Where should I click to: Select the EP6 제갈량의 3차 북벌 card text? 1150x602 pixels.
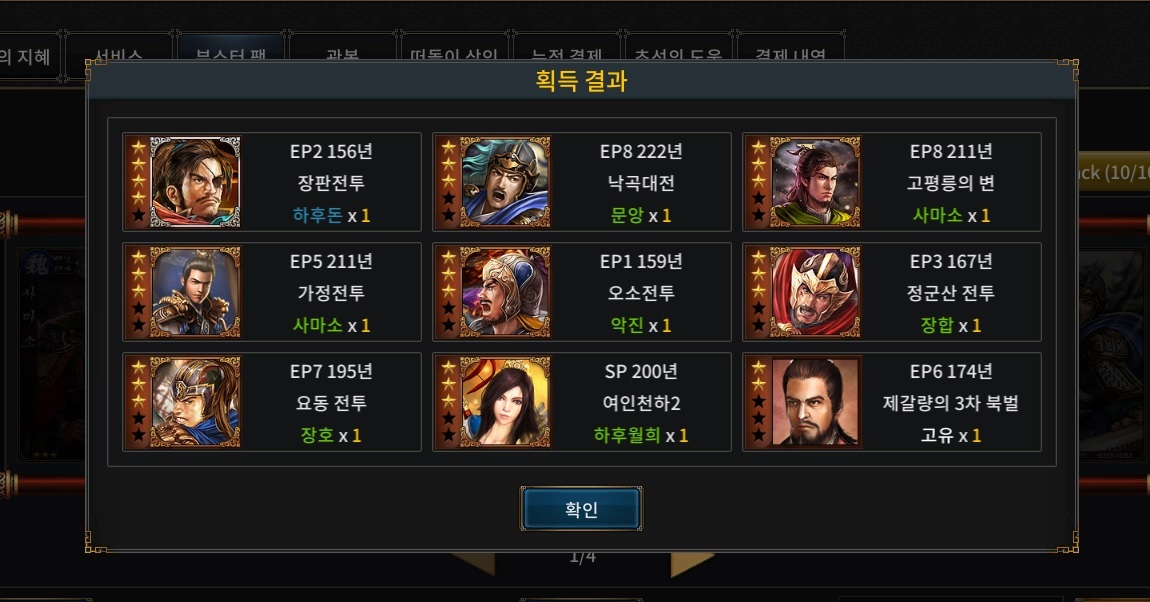click(x=951, y=387)
